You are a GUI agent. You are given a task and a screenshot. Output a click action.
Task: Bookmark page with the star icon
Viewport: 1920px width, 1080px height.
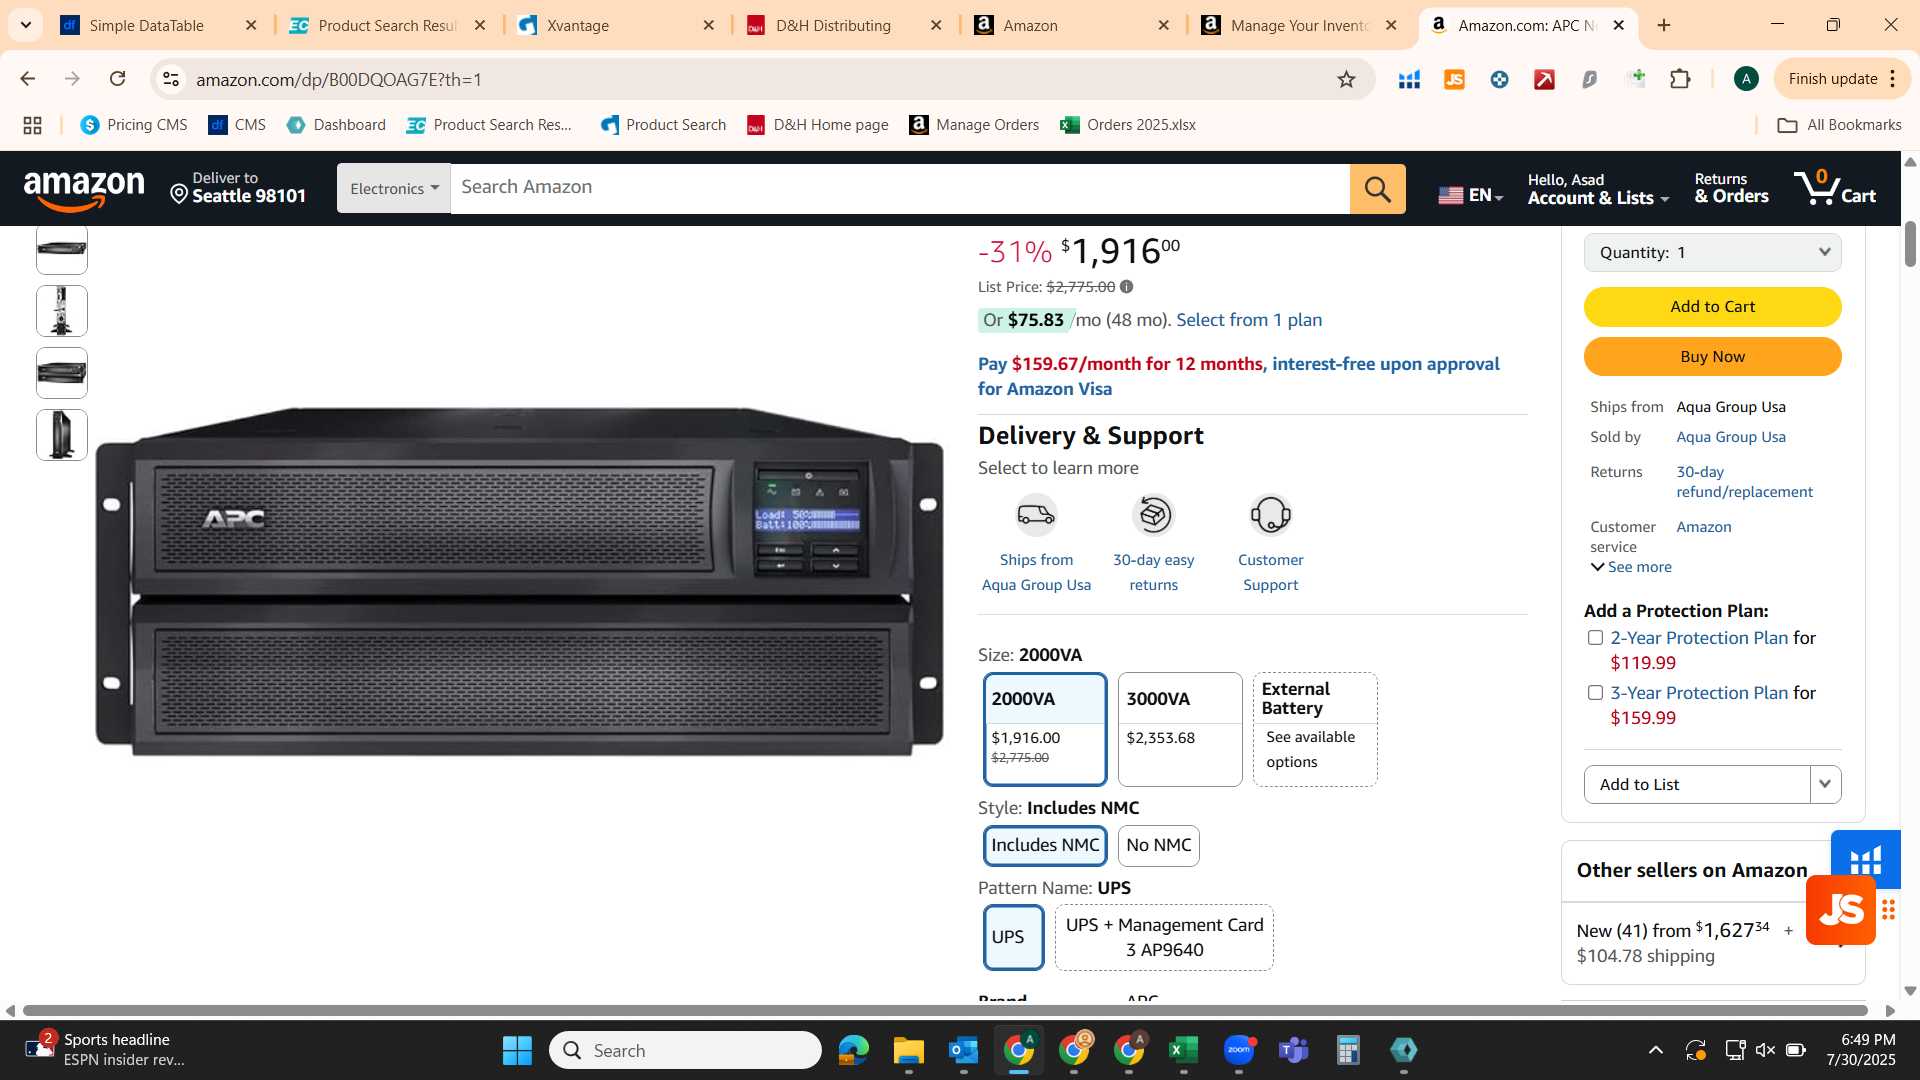tap(1346, 79)
